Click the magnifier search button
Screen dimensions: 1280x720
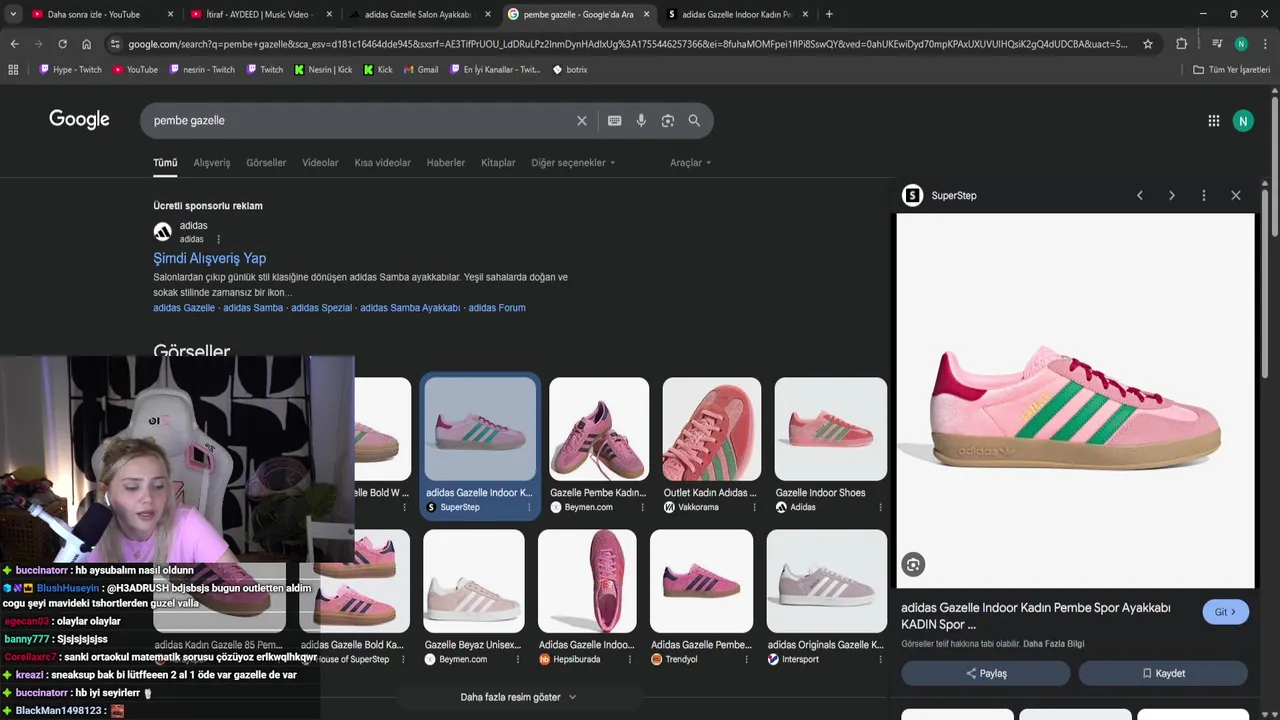click(694, 121)
